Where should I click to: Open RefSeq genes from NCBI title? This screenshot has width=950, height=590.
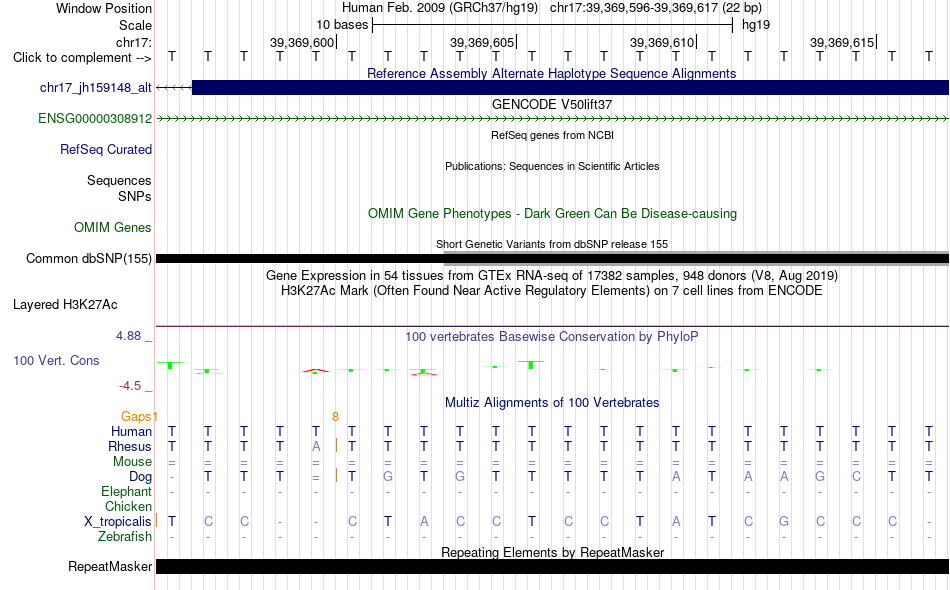click(x=553, y=136)
